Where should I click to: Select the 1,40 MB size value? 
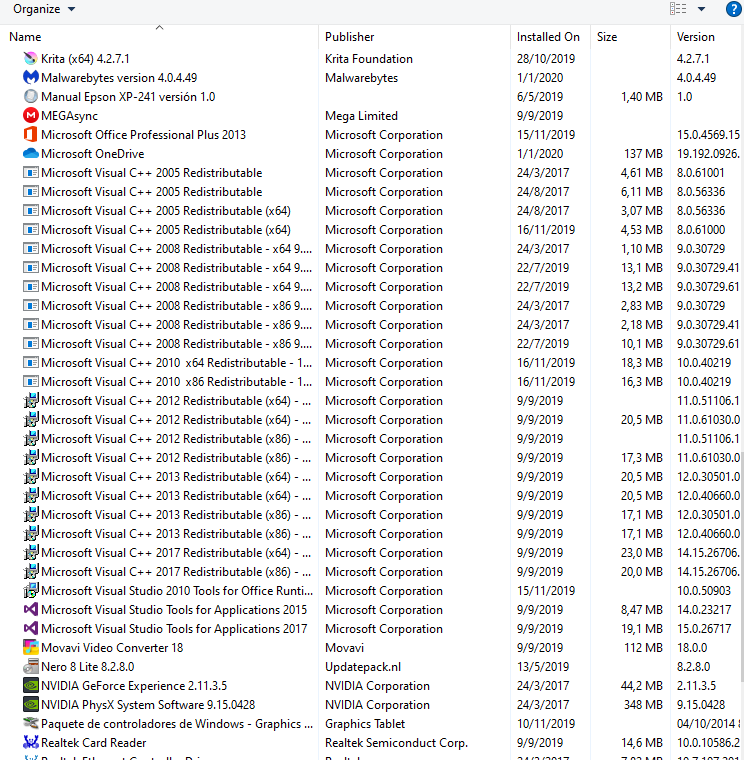pyautogui.click(x=642, y=96)
